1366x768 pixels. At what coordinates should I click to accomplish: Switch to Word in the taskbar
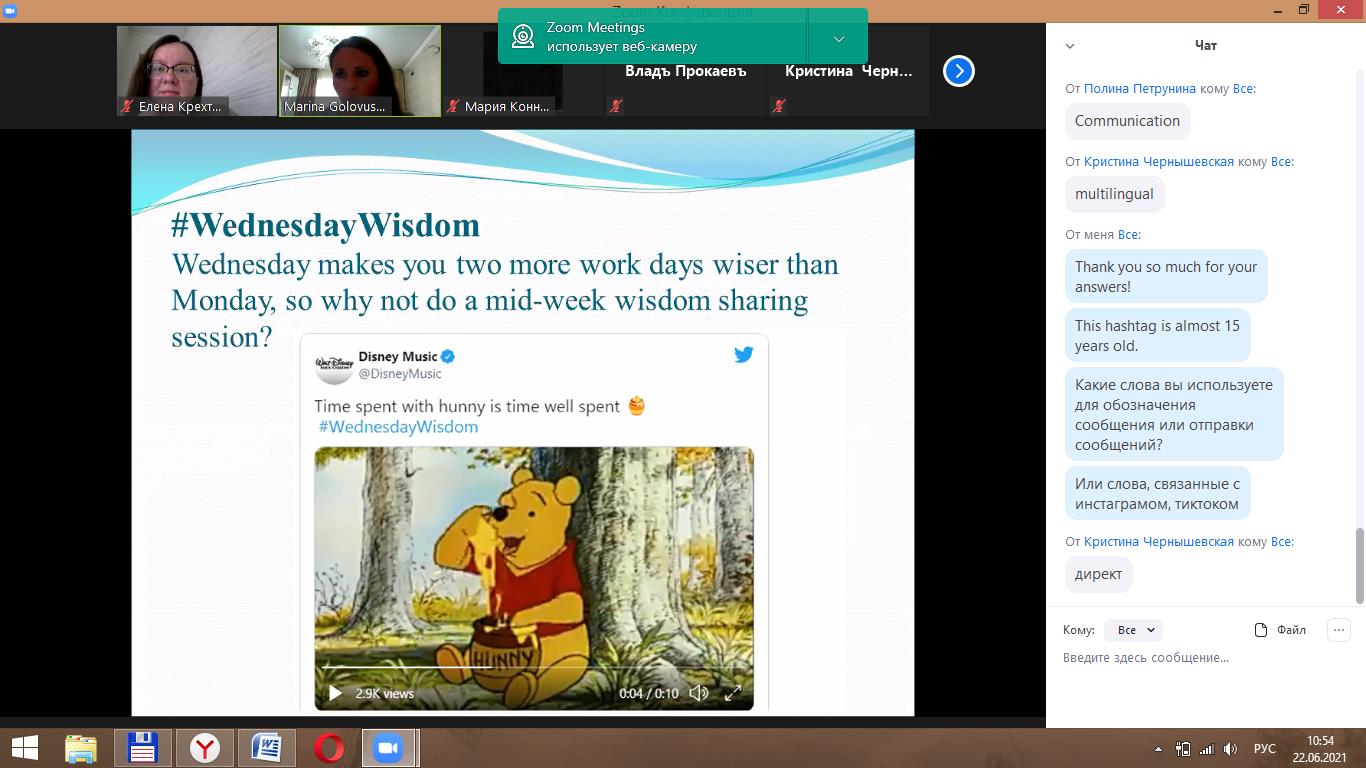(267, 748)
